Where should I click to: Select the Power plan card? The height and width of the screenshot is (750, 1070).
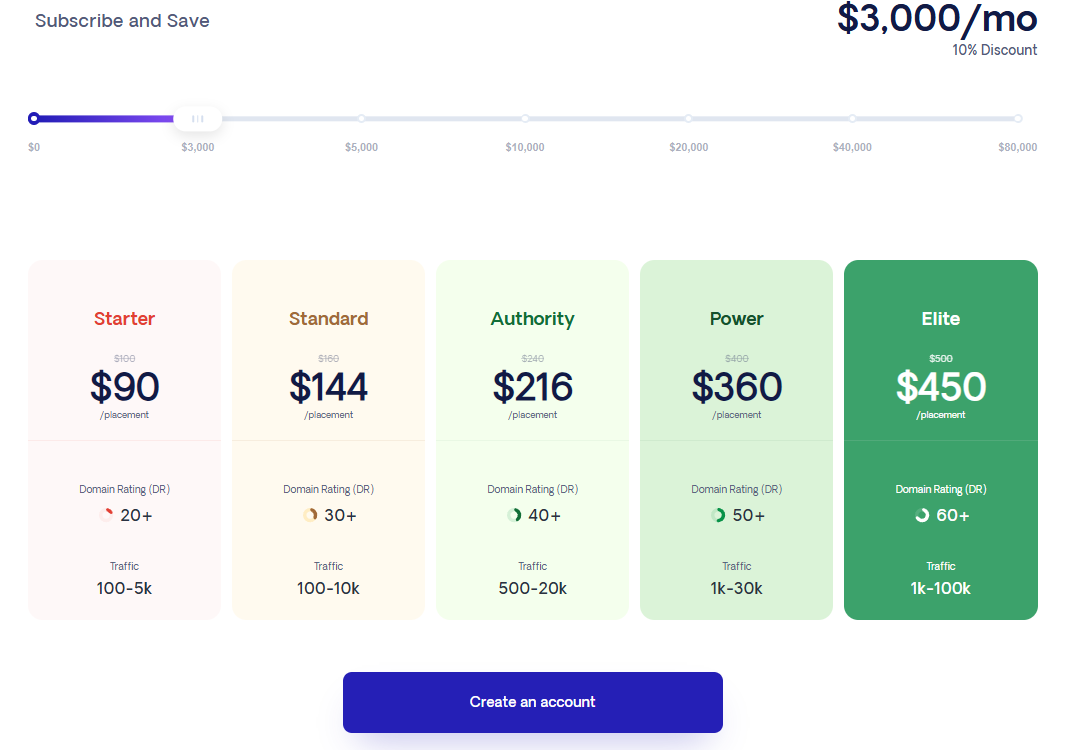(736, 438)
